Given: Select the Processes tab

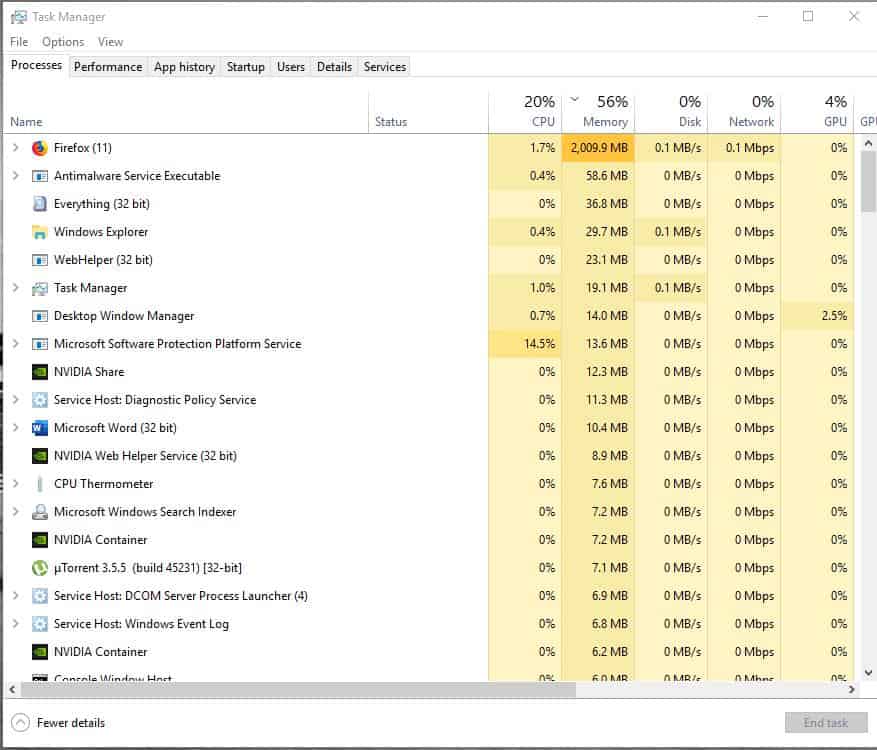Looking at the screenshot, I should [x=36, y=65].
